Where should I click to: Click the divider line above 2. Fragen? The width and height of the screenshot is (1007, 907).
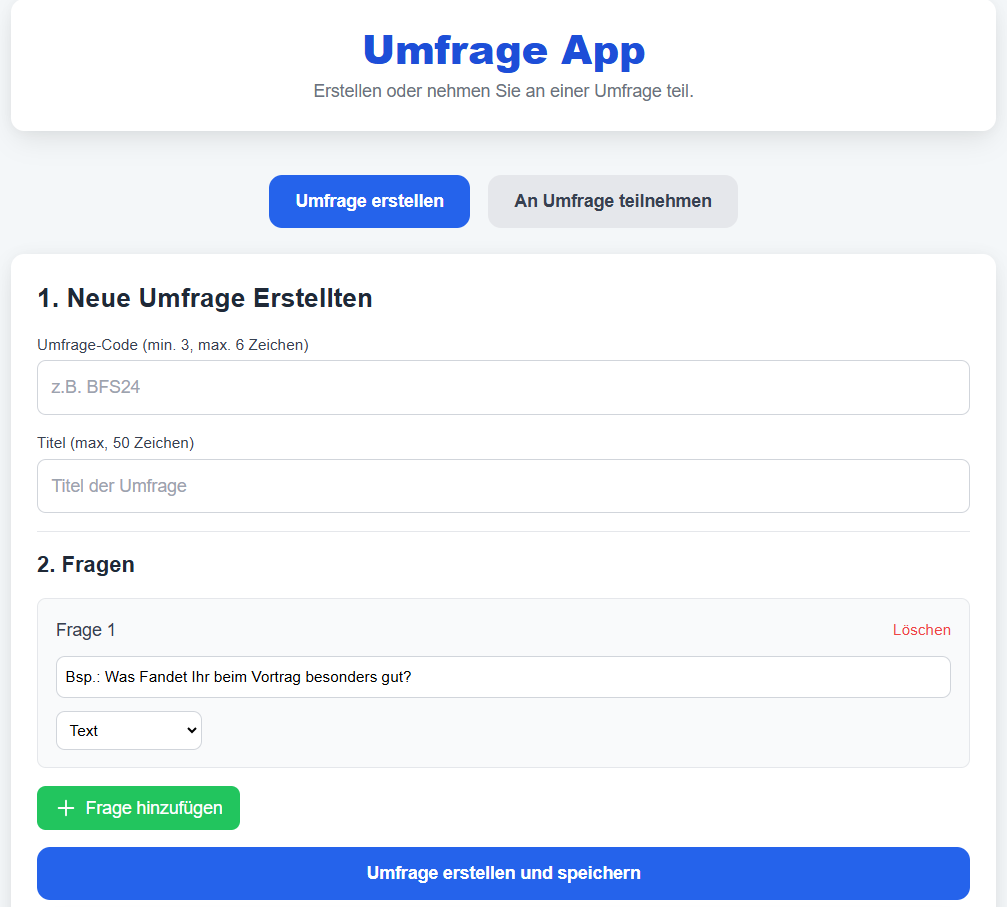click(x=503, y=531)
